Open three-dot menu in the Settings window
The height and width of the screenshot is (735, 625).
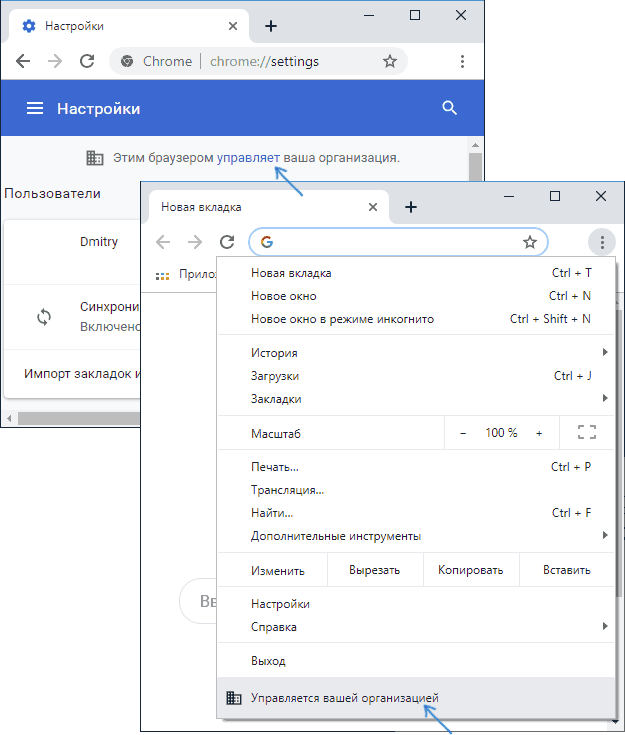tap(462, 61)
